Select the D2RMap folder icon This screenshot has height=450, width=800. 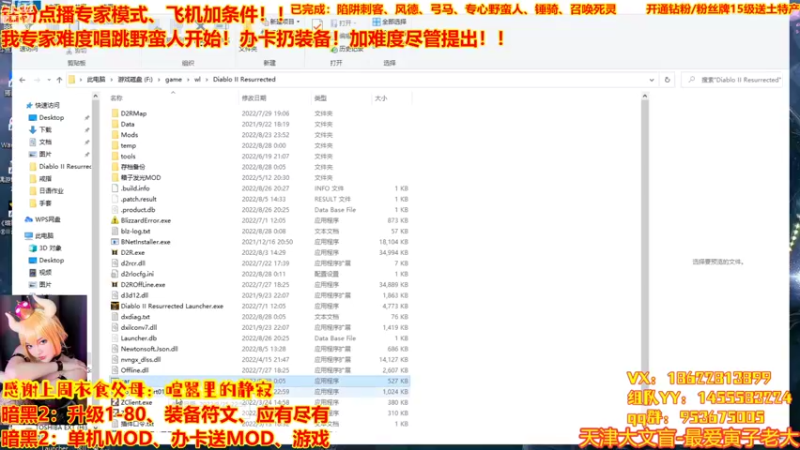click(115, 113)
